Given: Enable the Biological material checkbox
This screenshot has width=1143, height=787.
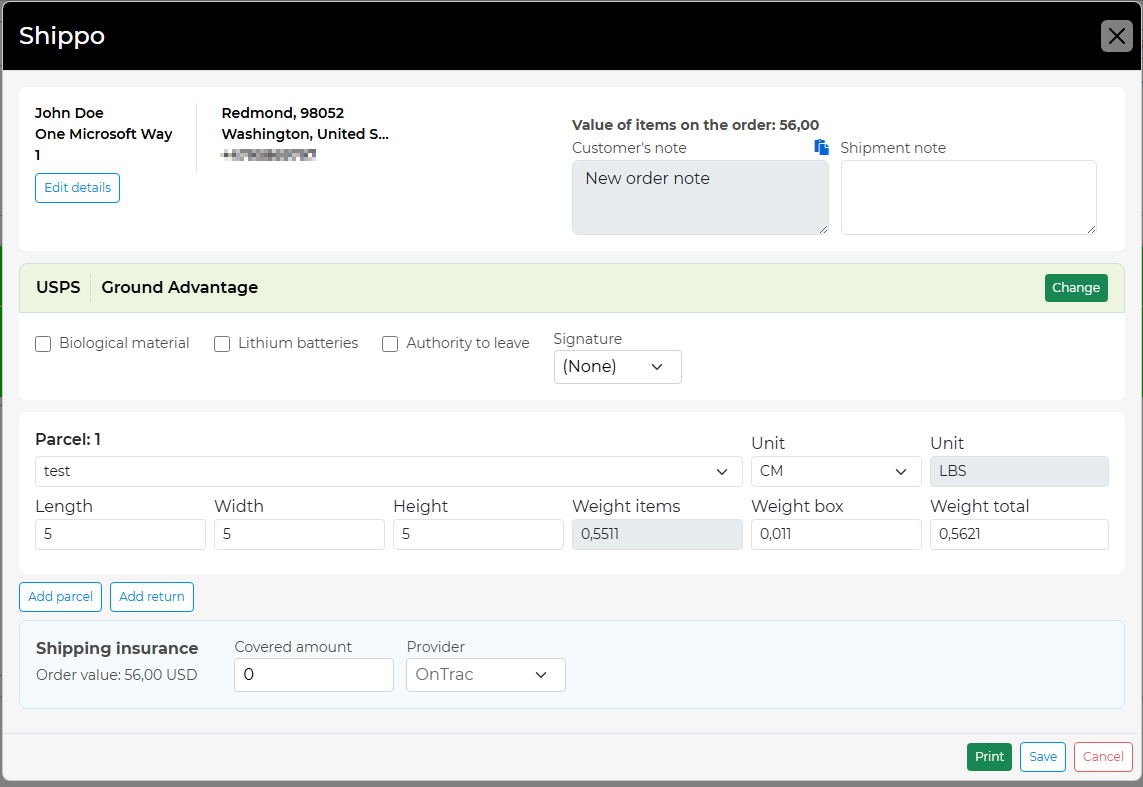Looking at the screenshot, I should click(x=43, y=344).
